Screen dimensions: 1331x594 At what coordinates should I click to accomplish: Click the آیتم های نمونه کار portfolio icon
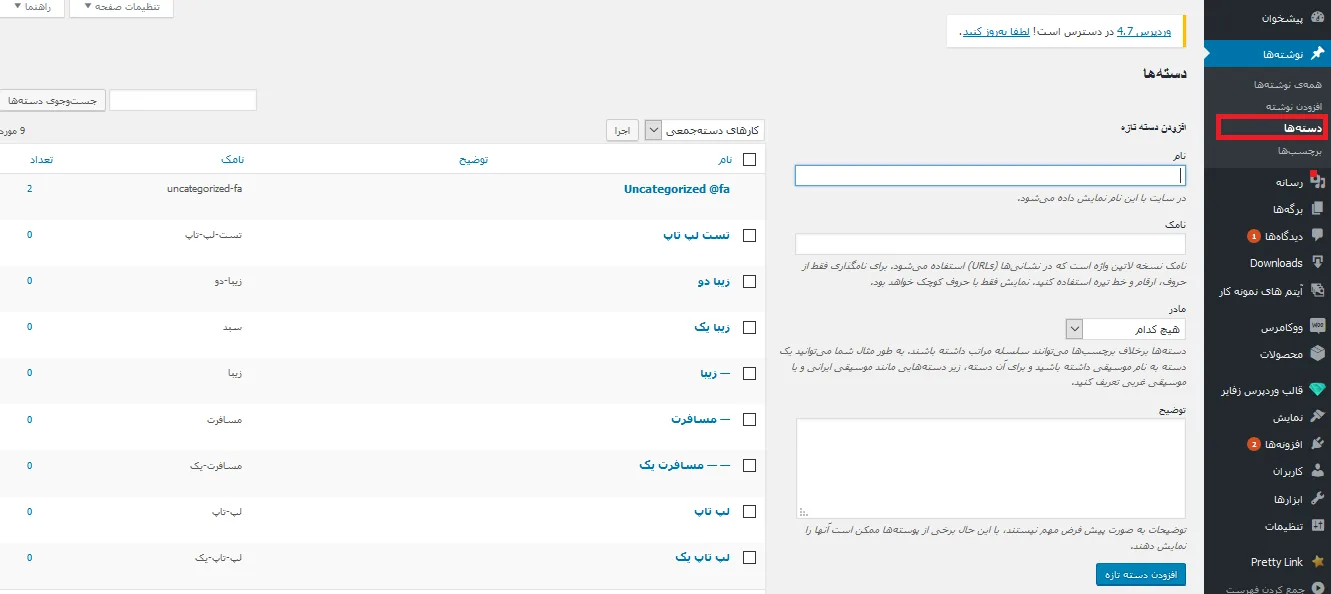pyautogui.click(x=1317, y=291)
